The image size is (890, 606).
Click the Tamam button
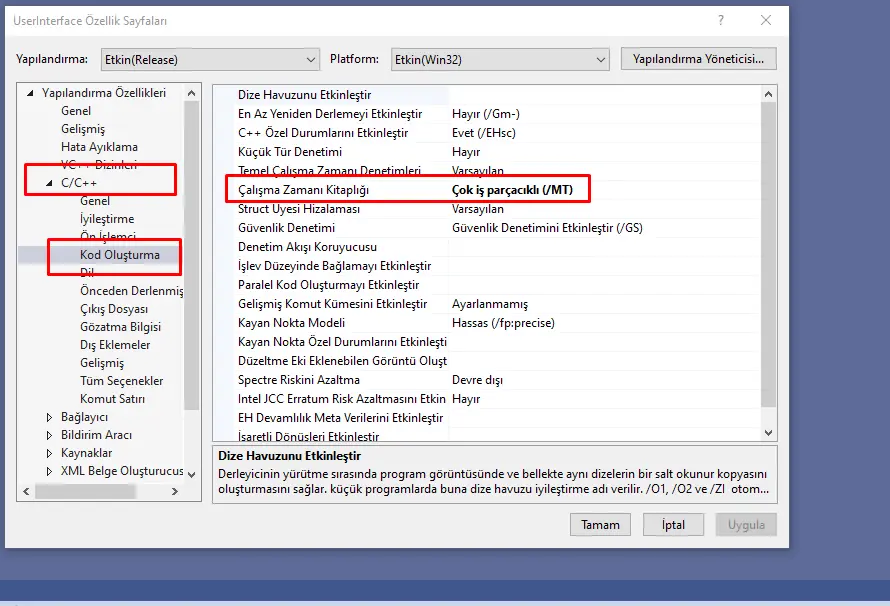(x=600, y=525)
